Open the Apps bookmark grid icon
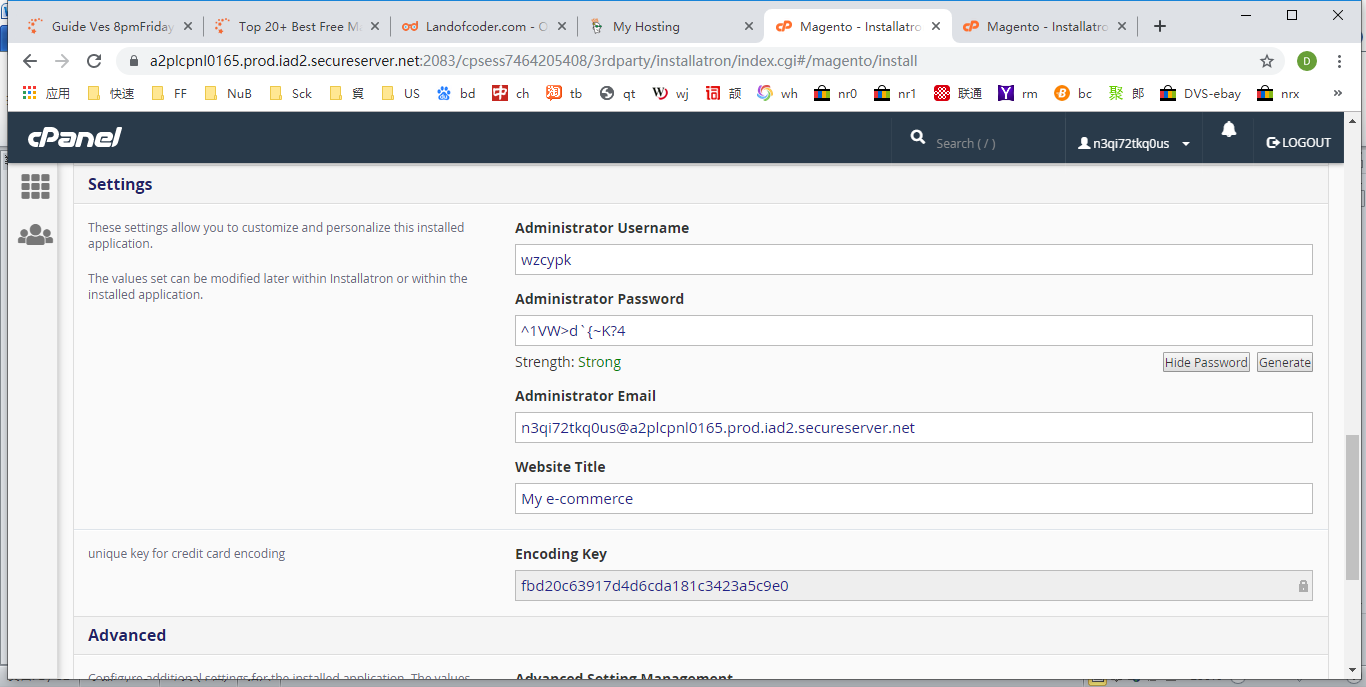Screen dimensions: 1366x687 tap(30, 93)
